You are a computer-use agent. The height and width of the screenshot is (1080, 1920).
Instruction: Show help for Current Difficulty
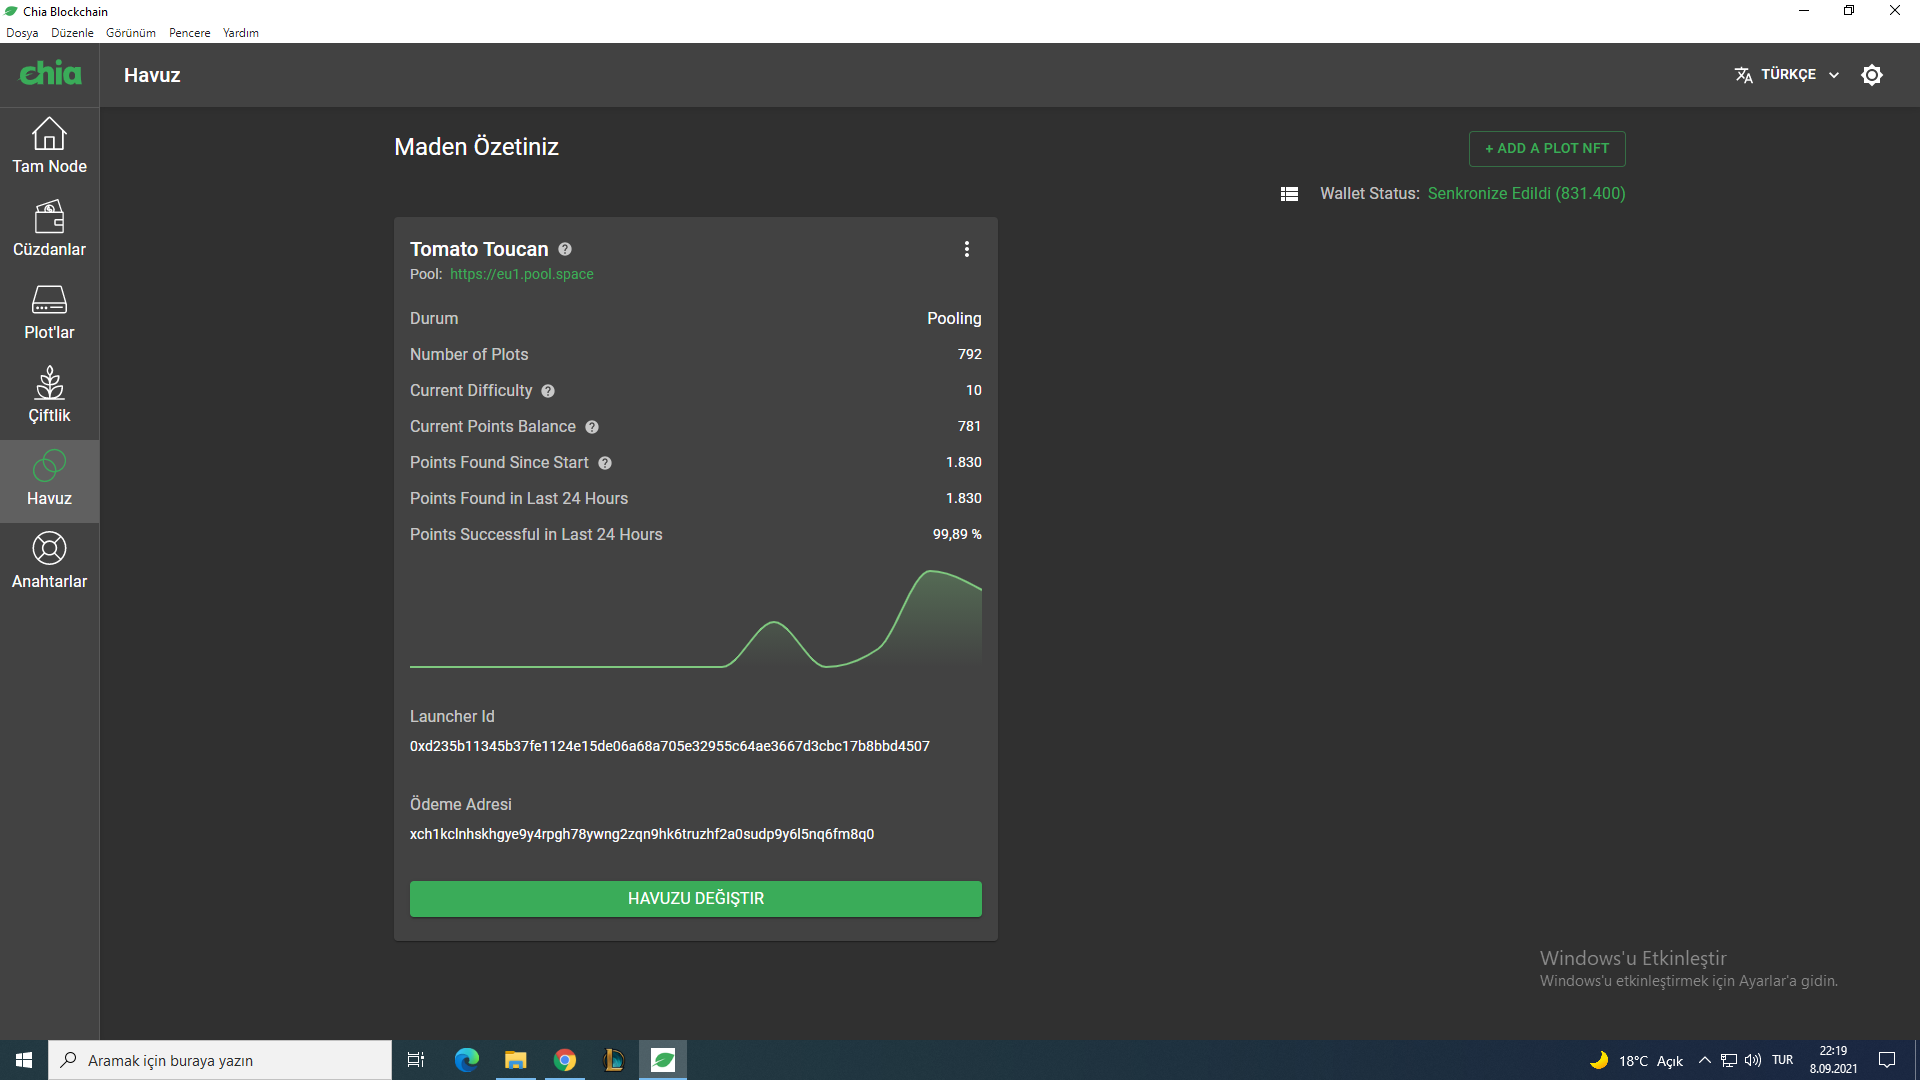[548, 391]
